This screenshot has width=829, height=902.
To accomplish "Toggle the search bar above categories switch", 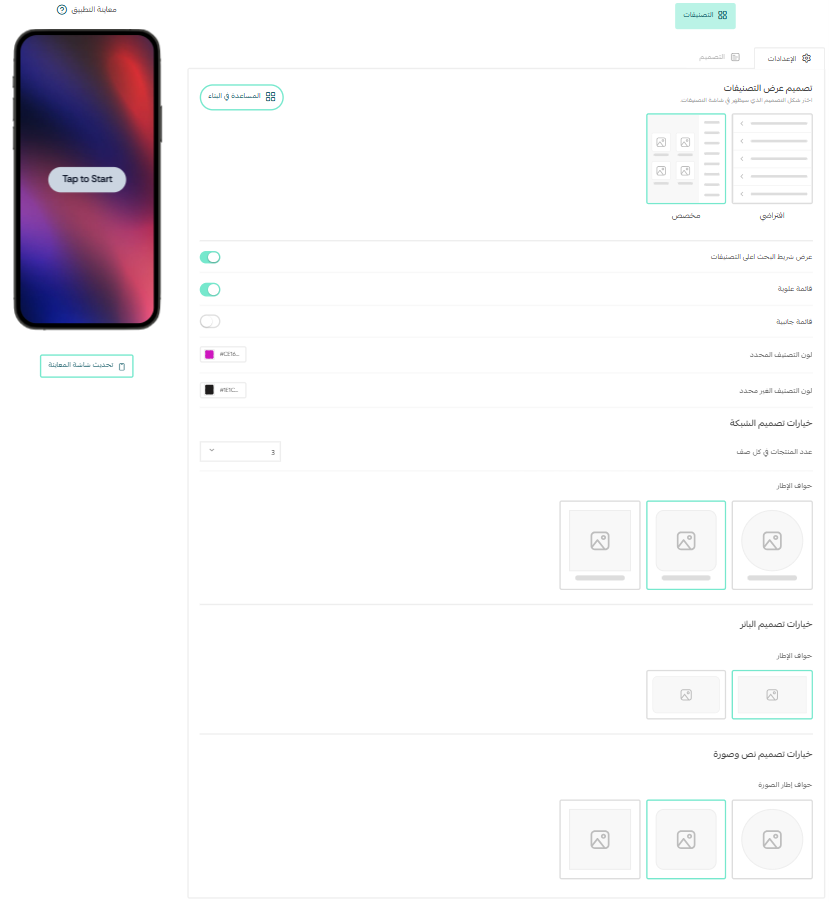I will (210, 257).
